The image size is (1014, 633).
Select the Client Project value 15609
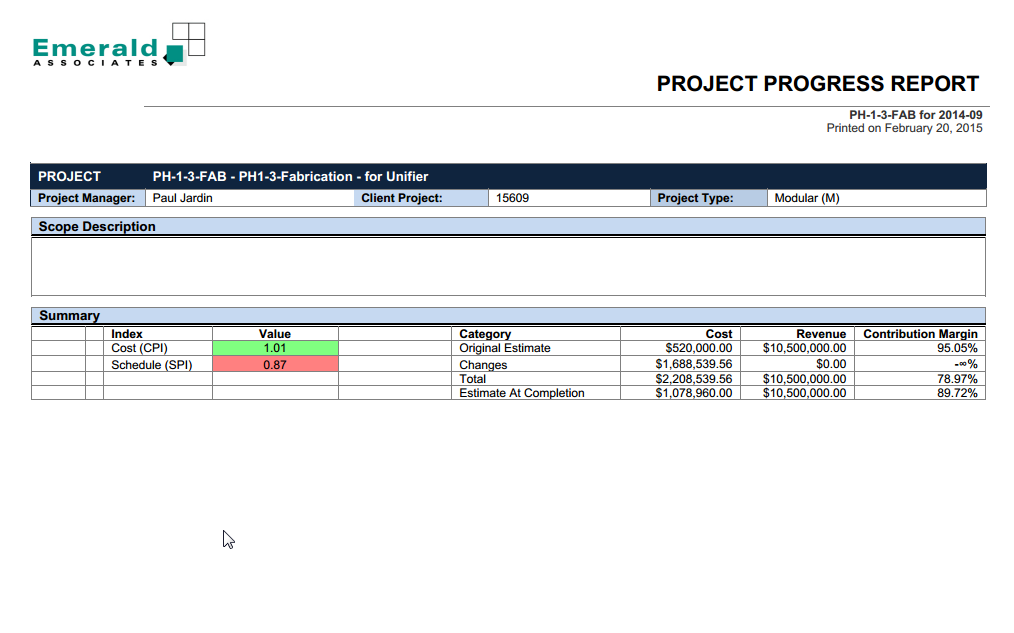tap(512, 198)
